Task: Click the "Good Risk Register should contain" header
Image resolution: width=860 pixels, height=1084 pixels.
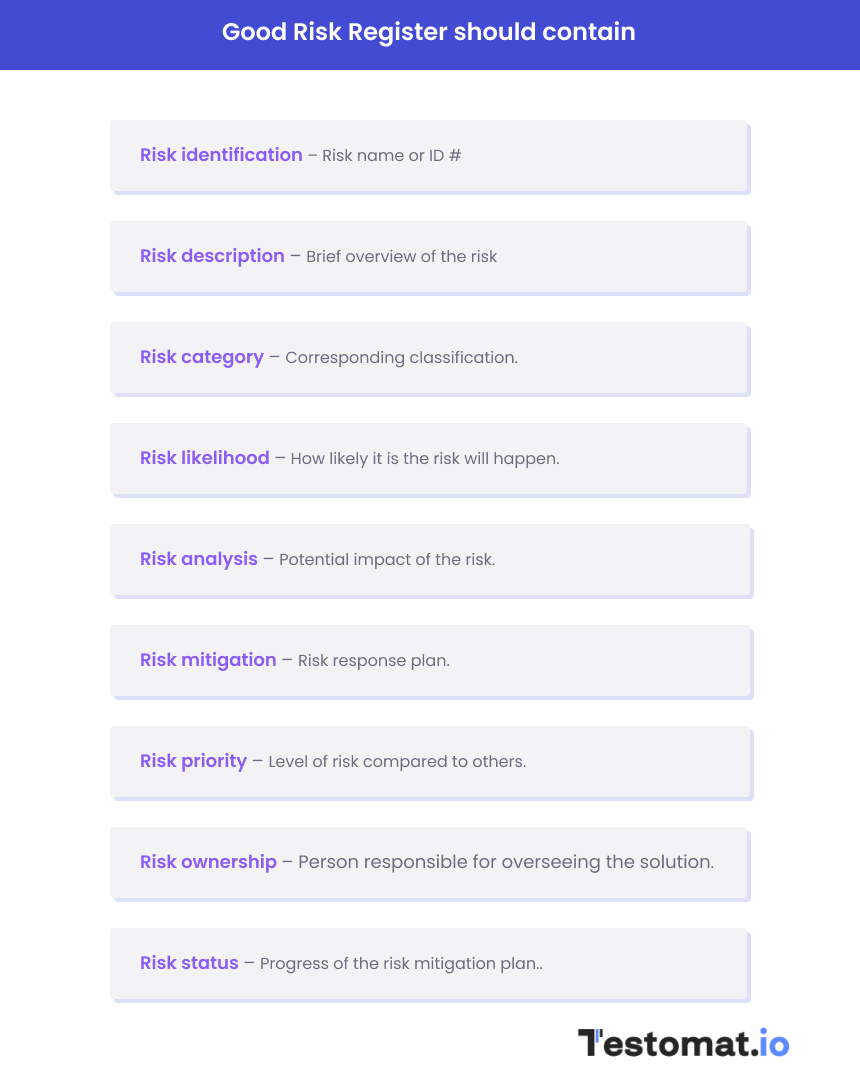Action: pos(429,32)
